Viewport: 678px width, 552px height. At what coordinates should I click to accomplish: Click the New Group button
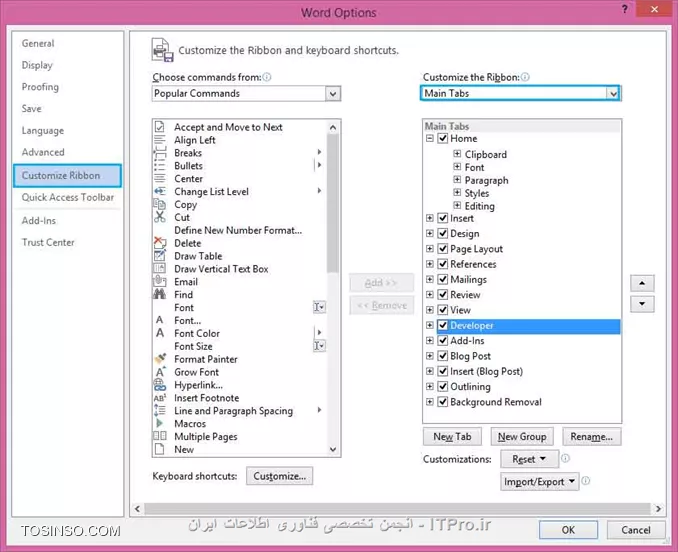click(522, 437)
